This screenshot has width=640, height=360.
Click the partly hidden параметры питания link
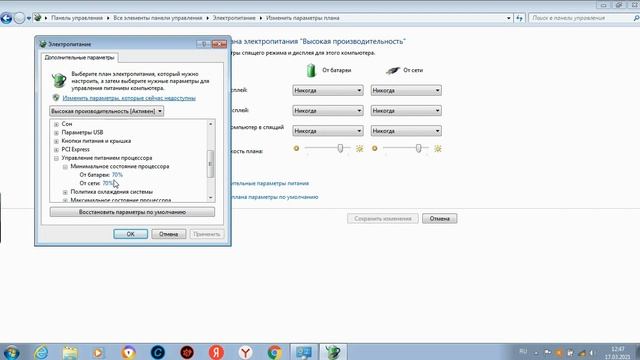[270, 183]
